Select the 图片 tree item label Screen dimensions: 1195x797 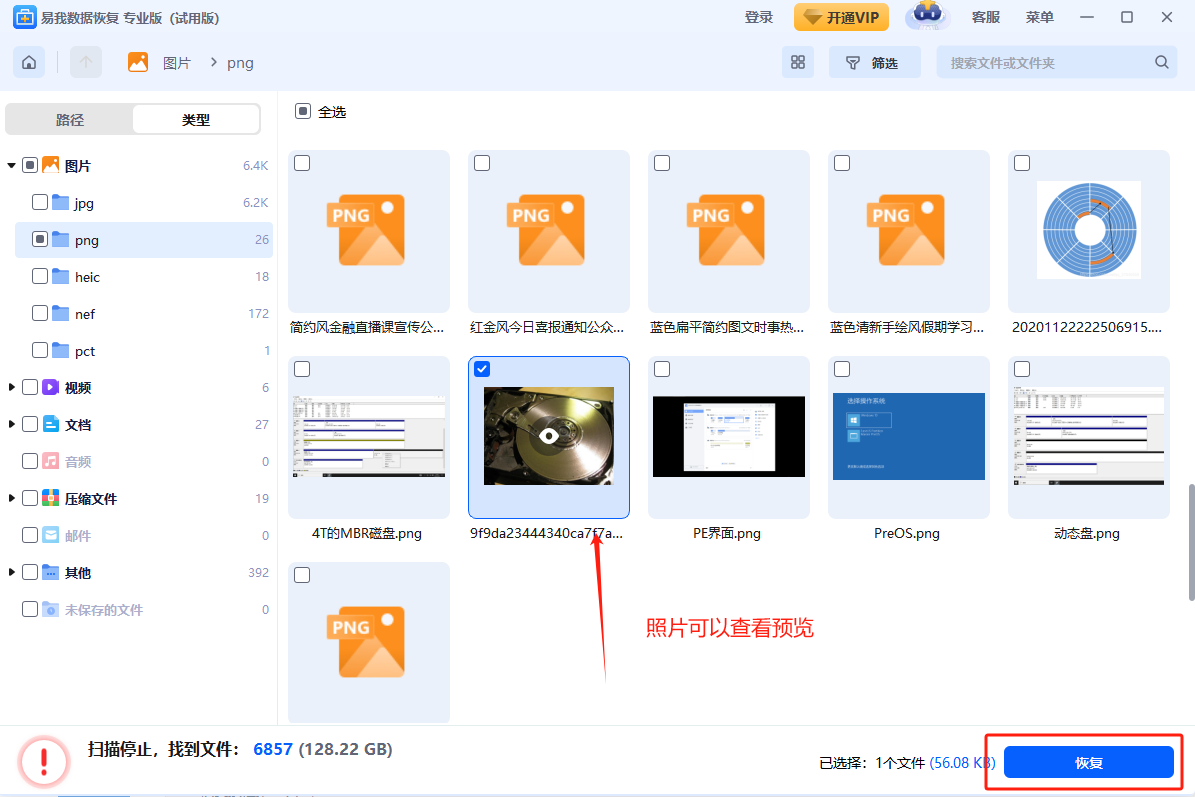[x=78, y=165]
